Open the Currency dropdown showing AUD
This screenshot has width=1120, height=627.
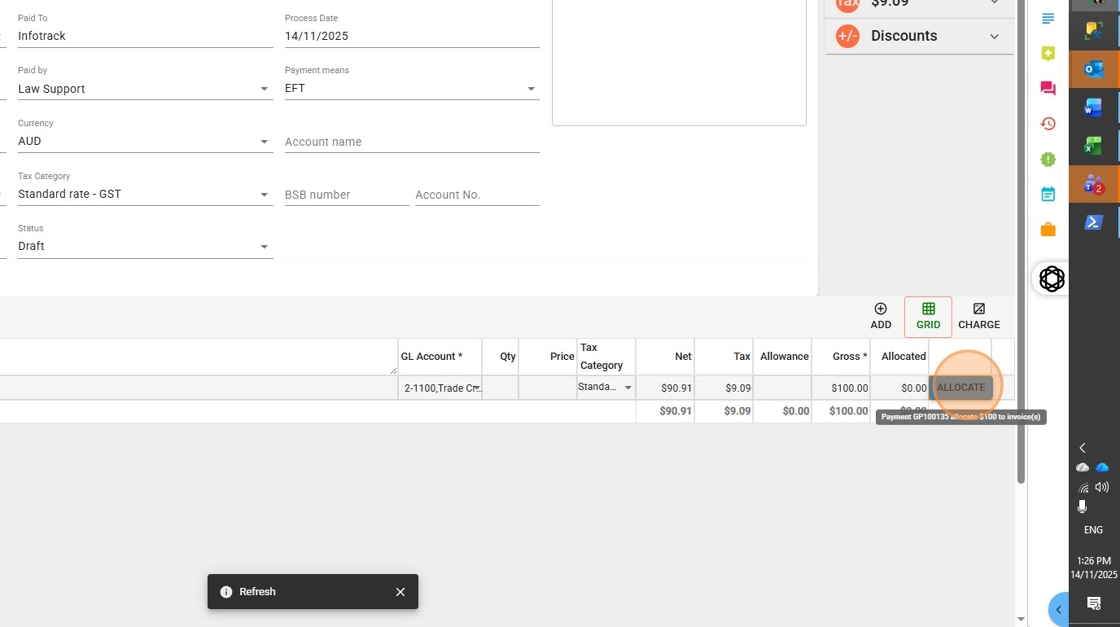(x=263, y=141)
